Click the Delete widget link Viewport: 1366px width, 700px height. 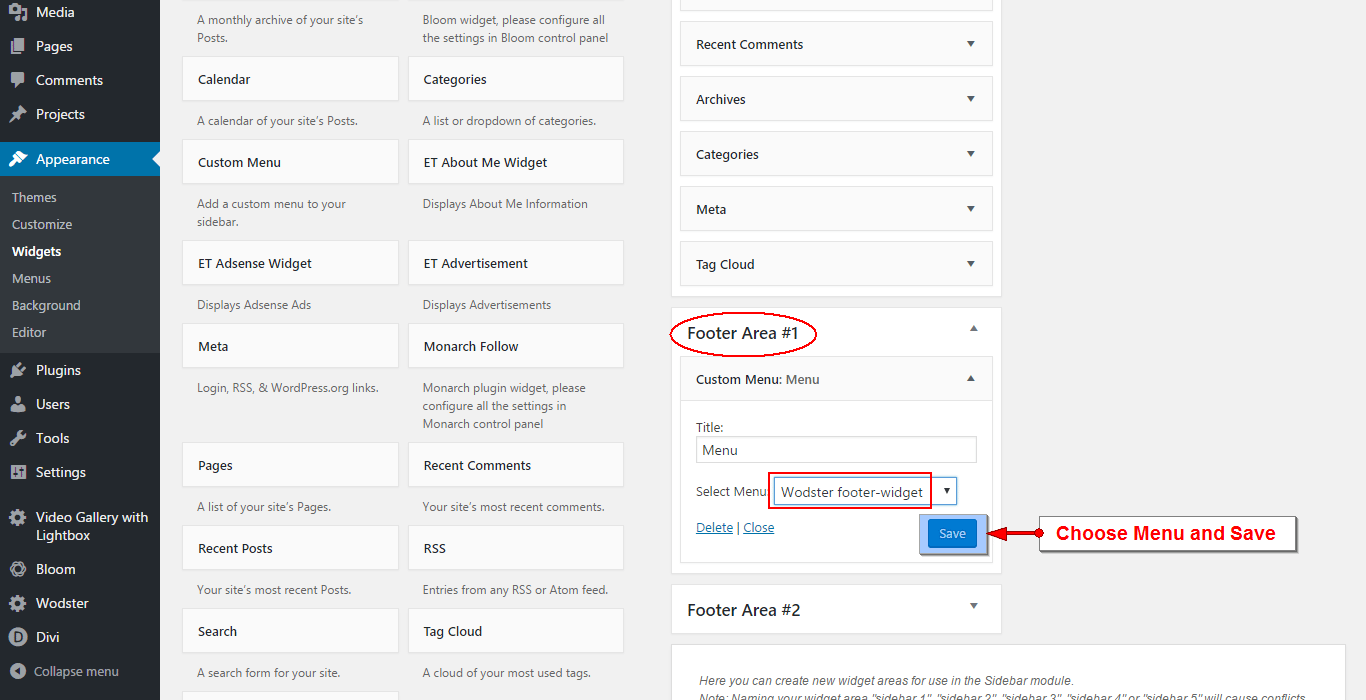[714, 527]
